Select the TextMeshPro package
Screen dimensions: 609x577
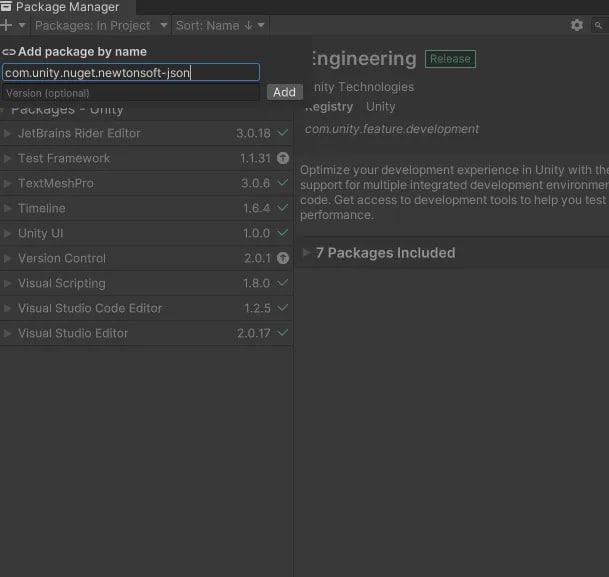point(146,183)
